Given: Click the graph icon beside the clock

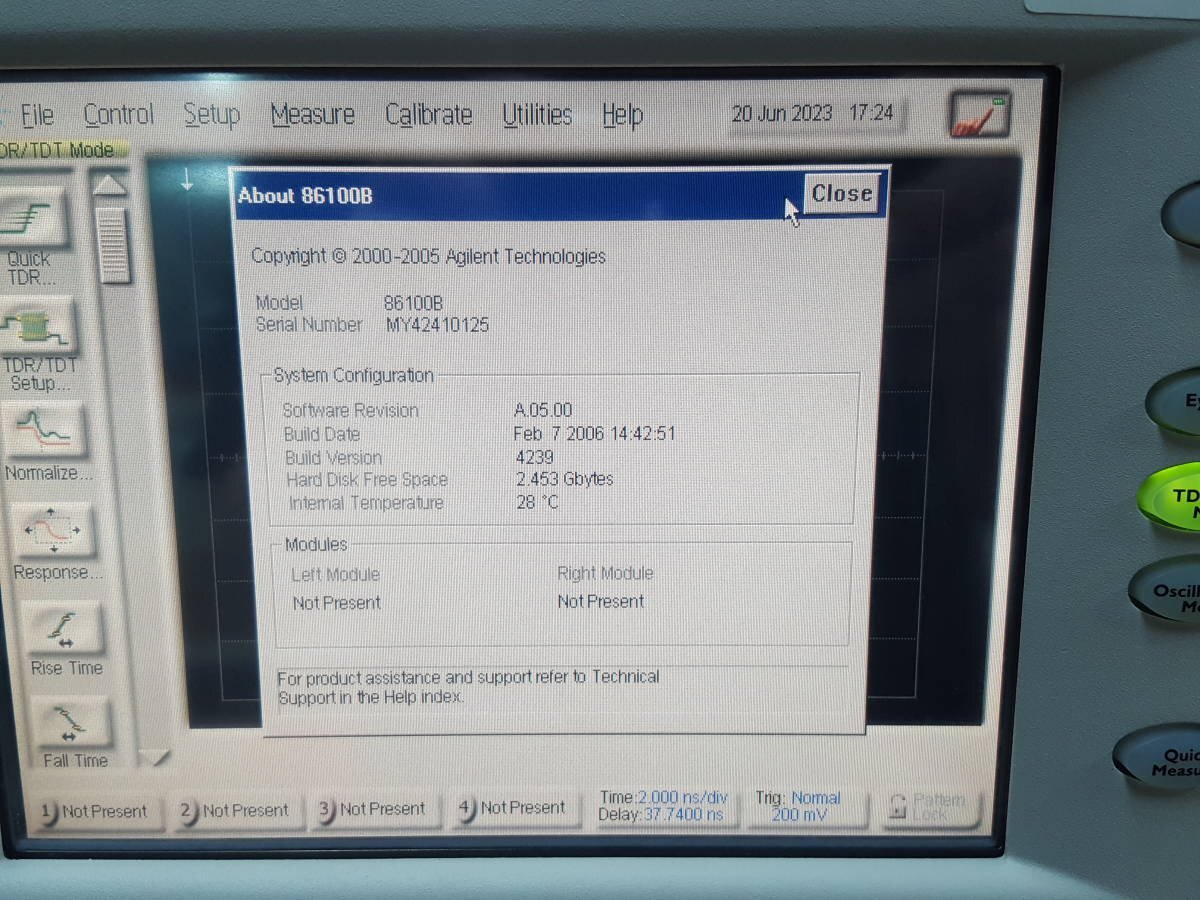Looking at the screenshot, I should click(979, 116).
